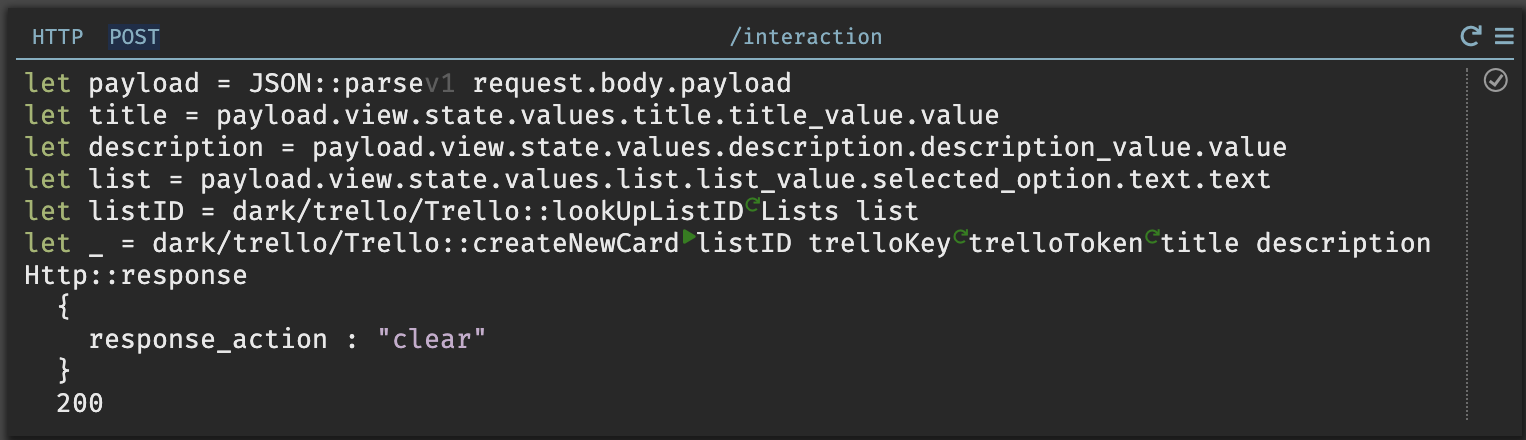The image size is (1526, 440).
Task: Click the HTTP handler type label
Action: click(58, 37)
